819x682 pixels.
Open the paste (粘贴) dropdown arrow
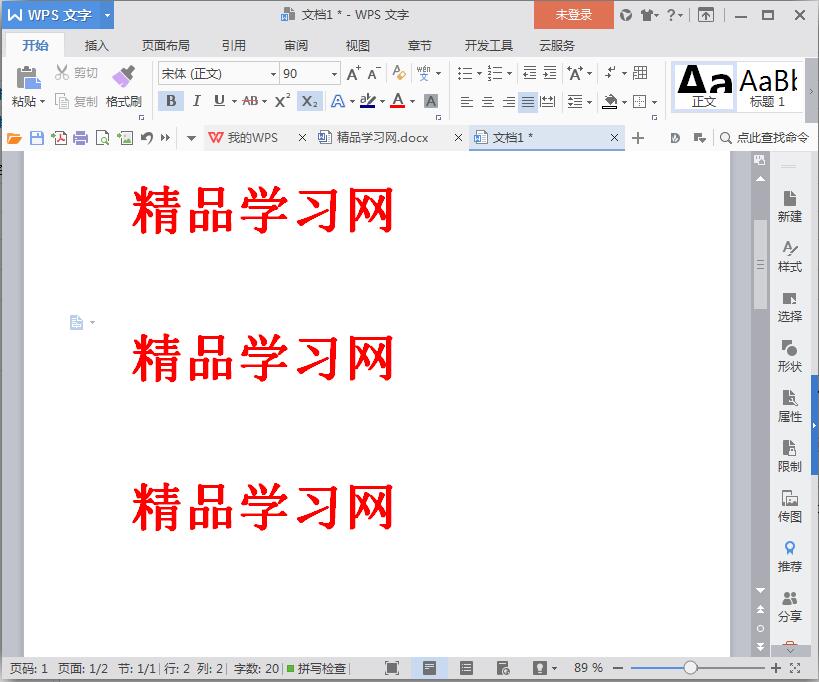click(42, 102)
